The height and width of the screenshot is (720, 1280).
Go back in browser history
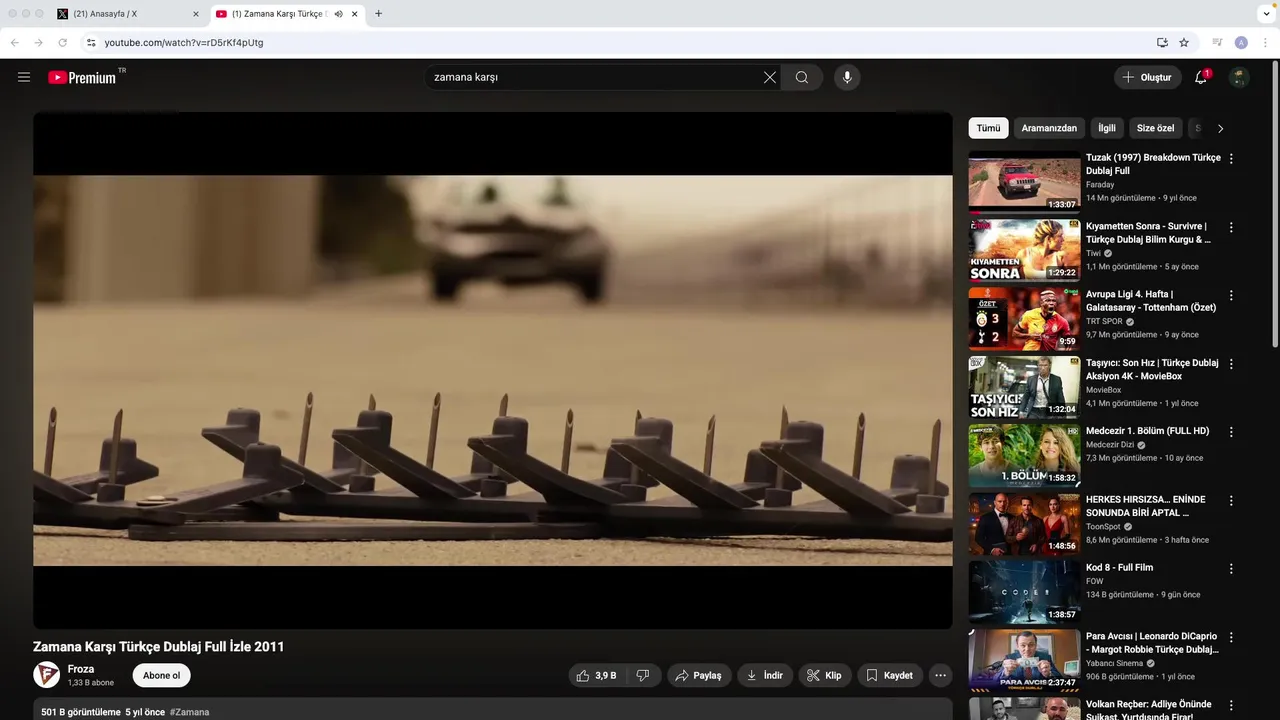coord(15,43)
